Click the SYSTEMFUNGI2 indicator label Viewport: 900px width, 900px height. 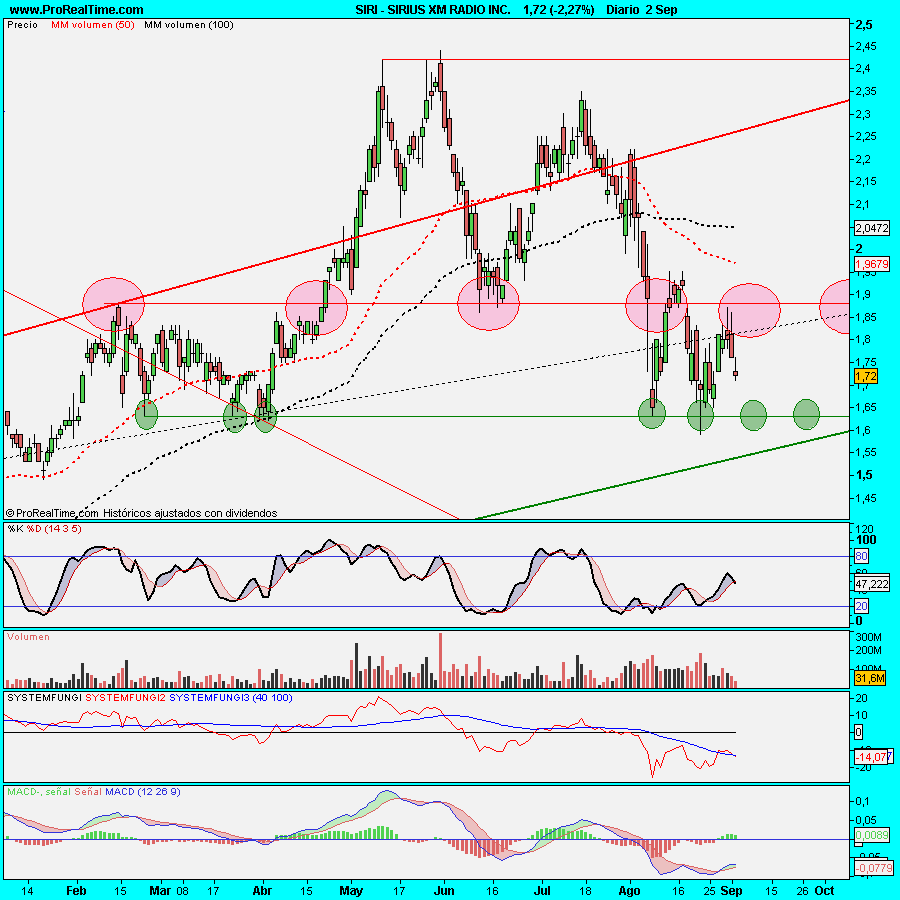125,698
